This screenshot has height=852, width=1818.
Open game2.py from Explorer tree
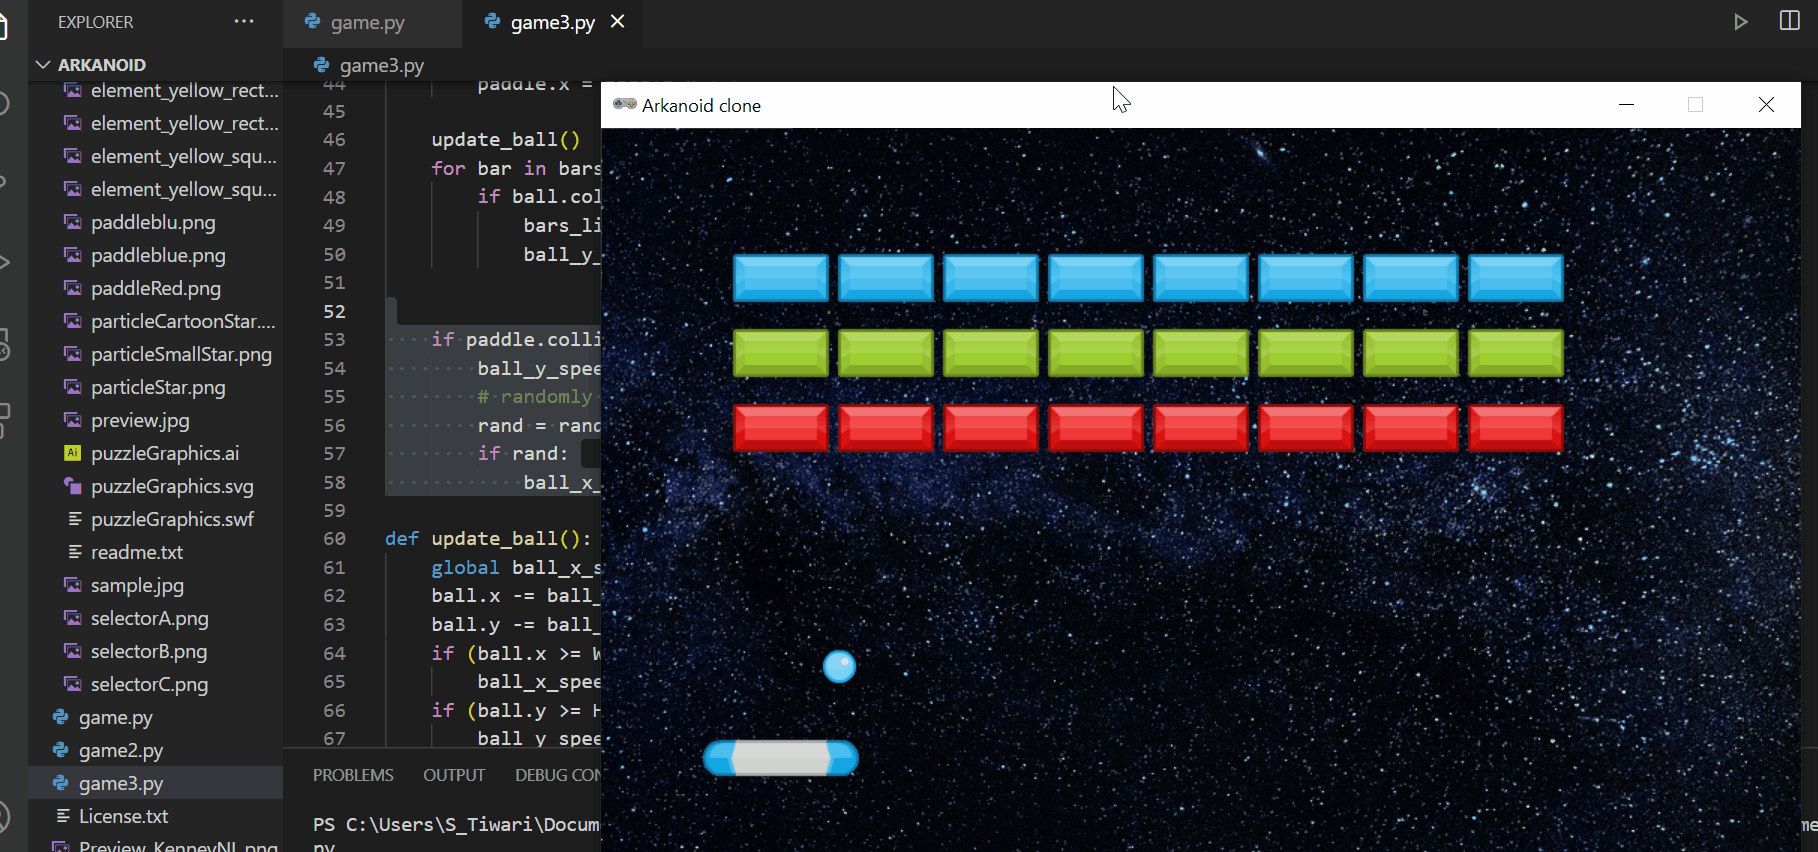pyautogui.click(x=121, y=750)
